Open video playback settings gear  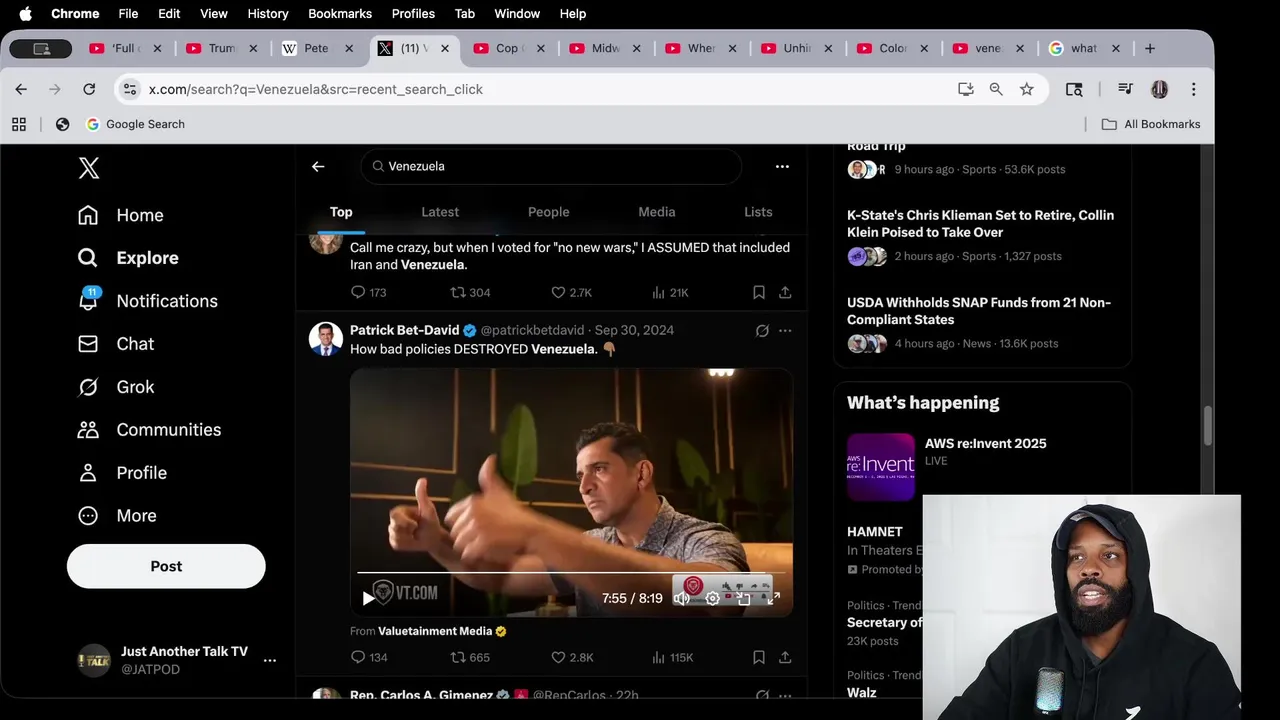[712, 598]
